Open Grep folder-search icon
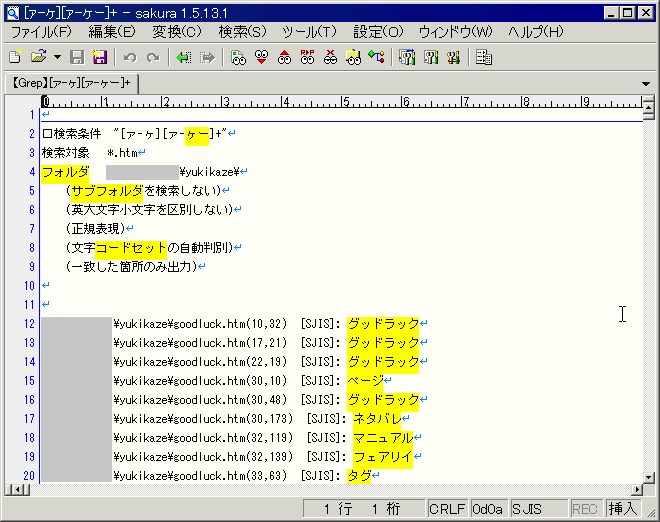Viewport: 660px width, 522px height. [x=353, y=57]
